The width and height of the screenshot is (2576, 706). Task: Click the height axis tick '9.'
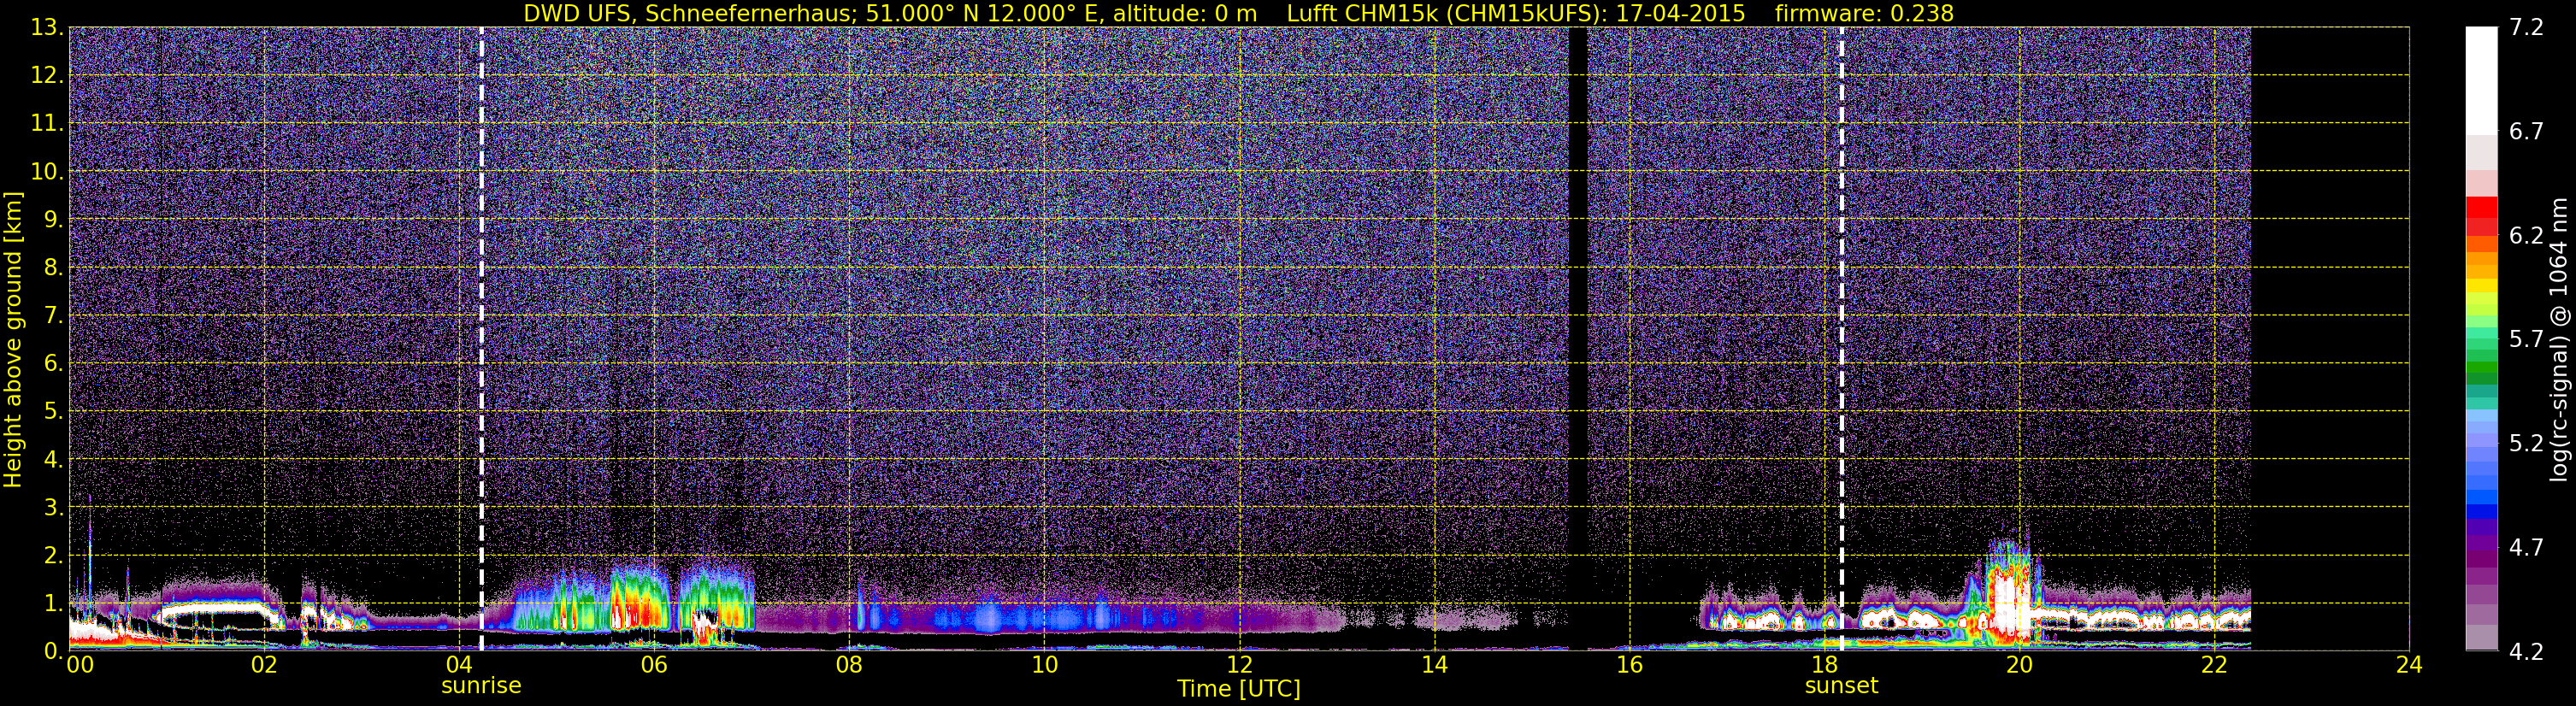[52, 219]
